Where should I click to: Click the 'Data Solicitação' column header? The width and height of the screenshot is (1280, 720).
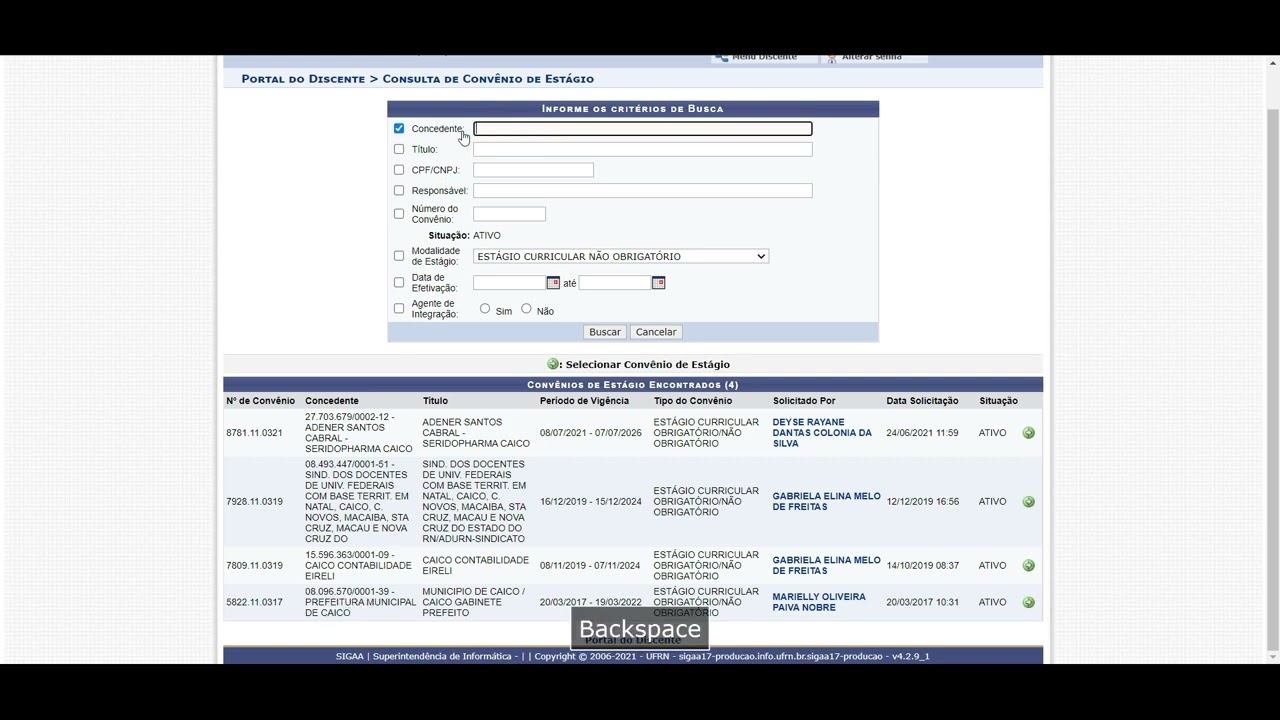pos(922,401)
